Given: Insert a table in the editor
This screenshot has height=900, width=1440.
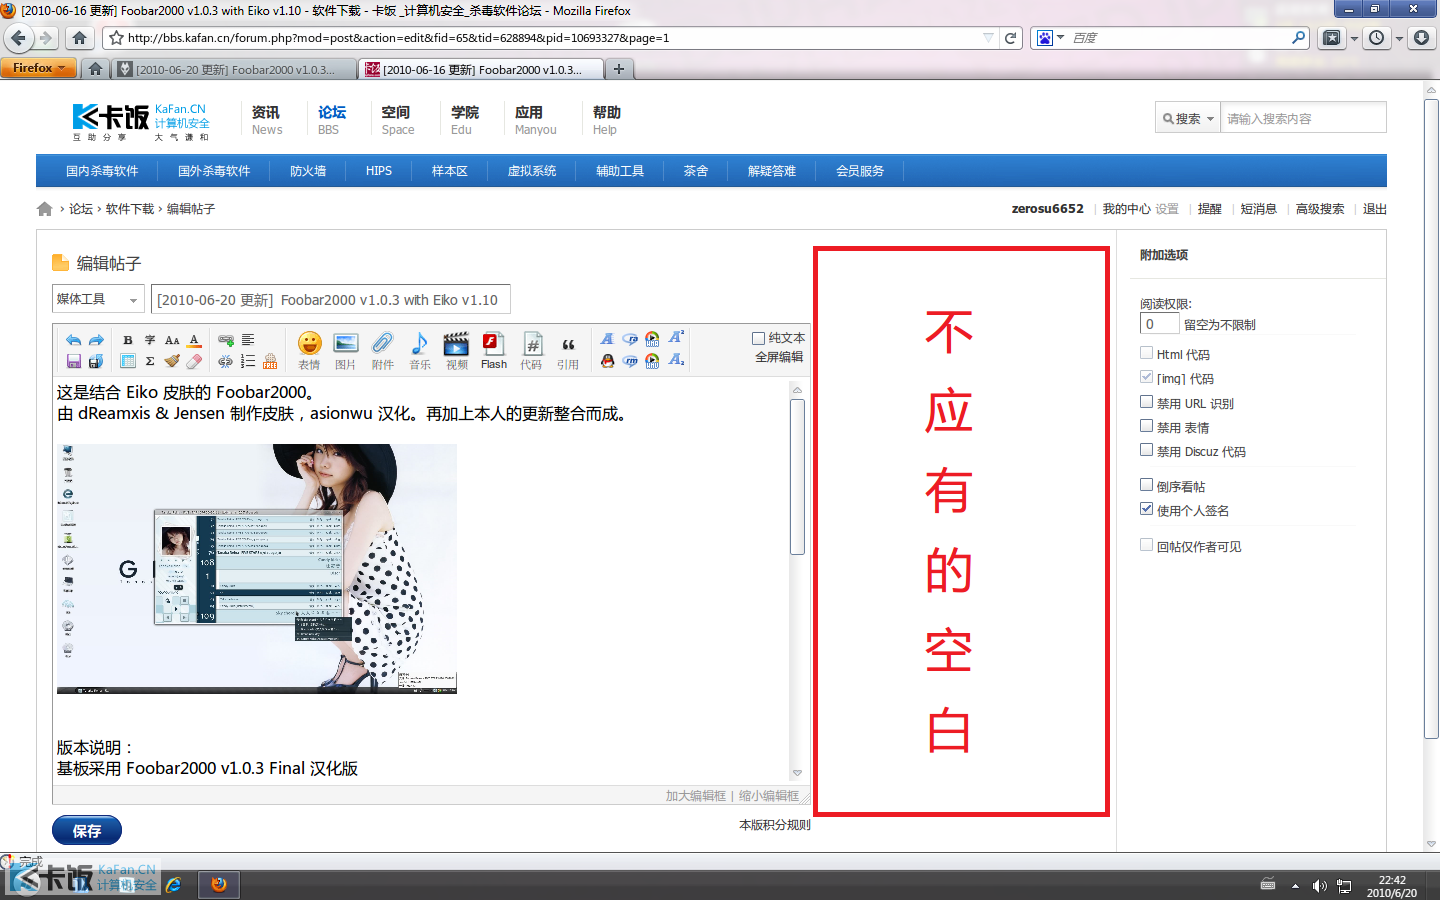Looking at the screenshot, I should 128,361.
